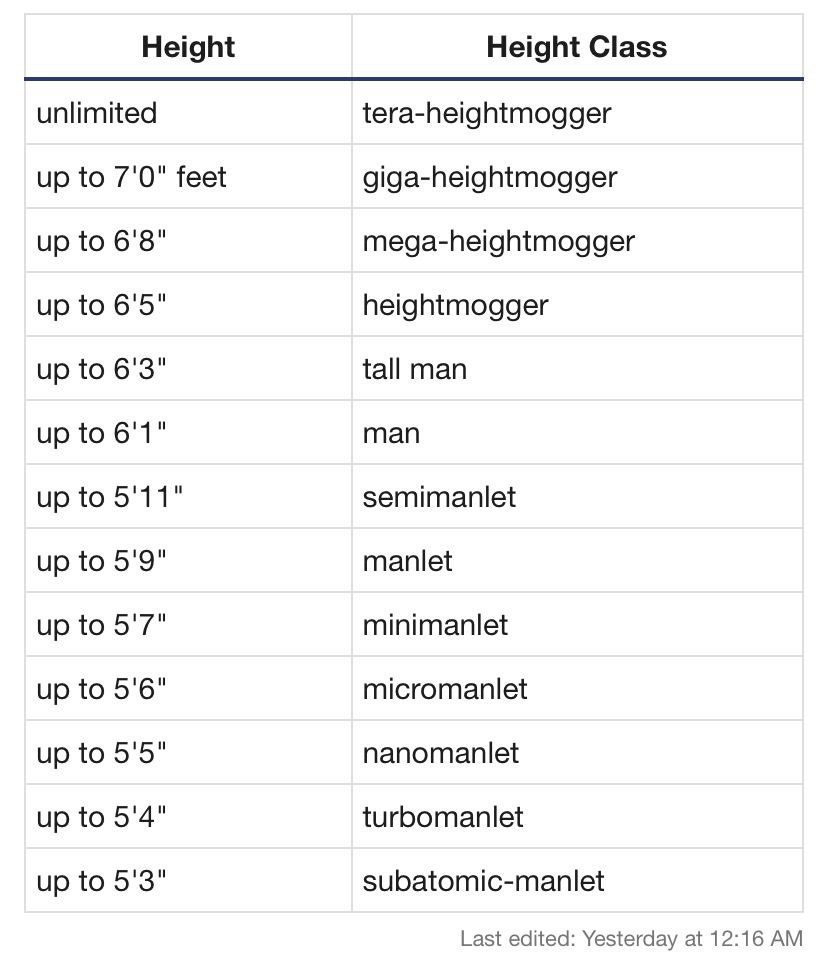Click the "nanomanlet" cell
Screen dimensions: 828x964
[x=441, y=753]
